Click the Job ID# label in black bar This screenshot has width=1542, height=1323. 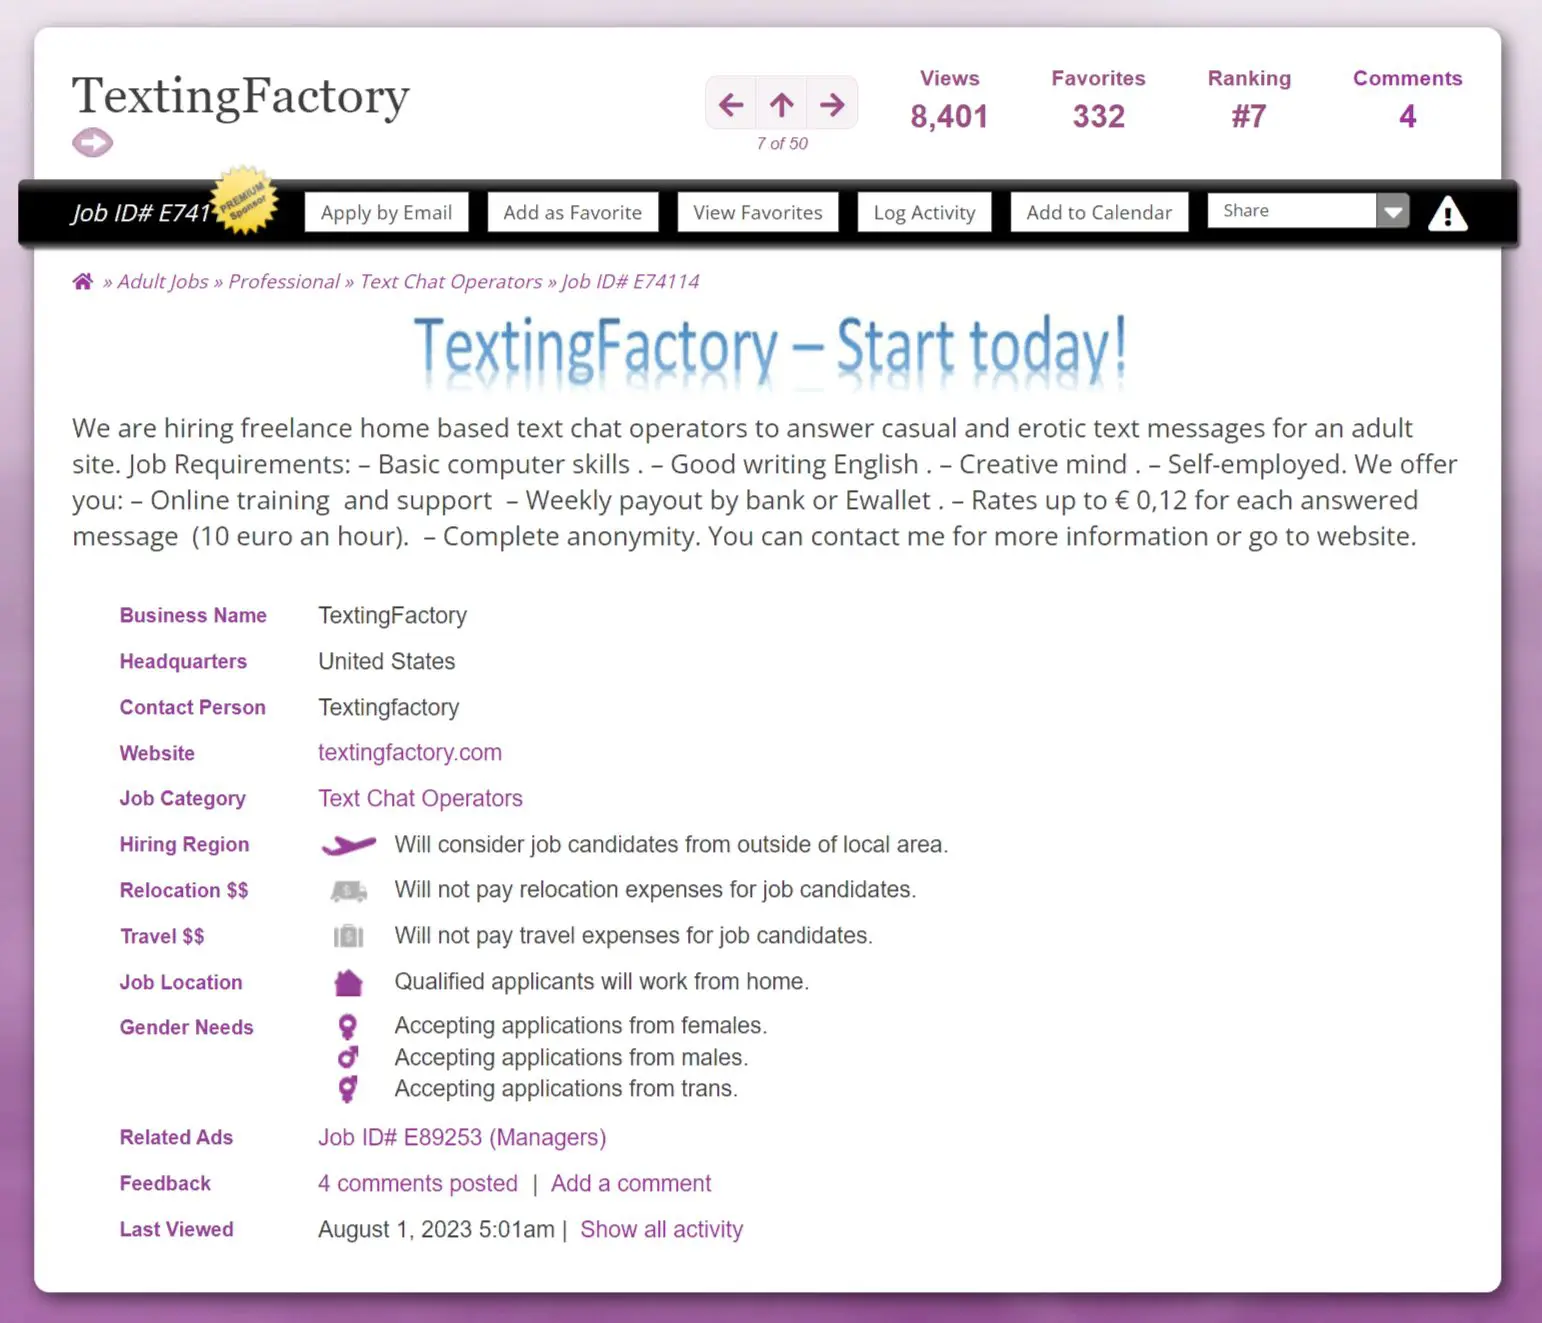[140, 212]
